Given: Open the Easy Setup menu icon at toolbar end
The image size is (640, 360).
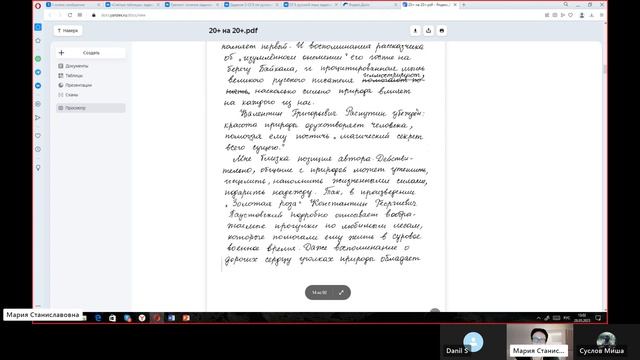Looking at the screenshot, I should pyautogui.click(x=602, y=15).
